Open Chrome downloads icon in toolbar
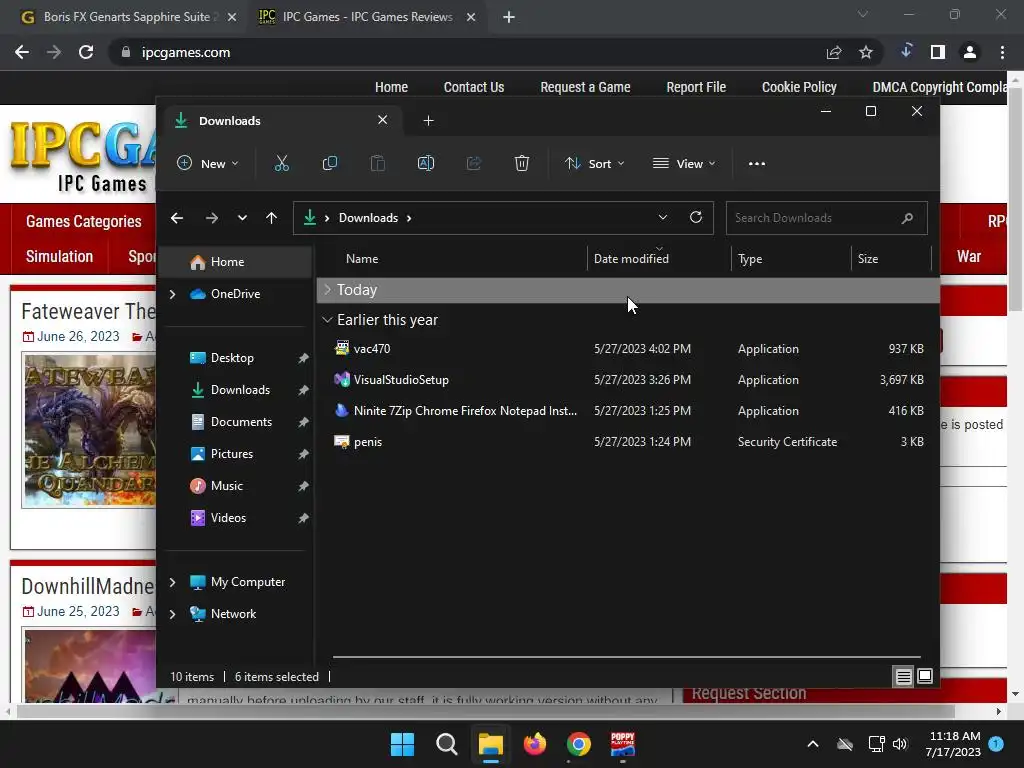This screenshot has width=1024, height=768. (x=906, y=51)
